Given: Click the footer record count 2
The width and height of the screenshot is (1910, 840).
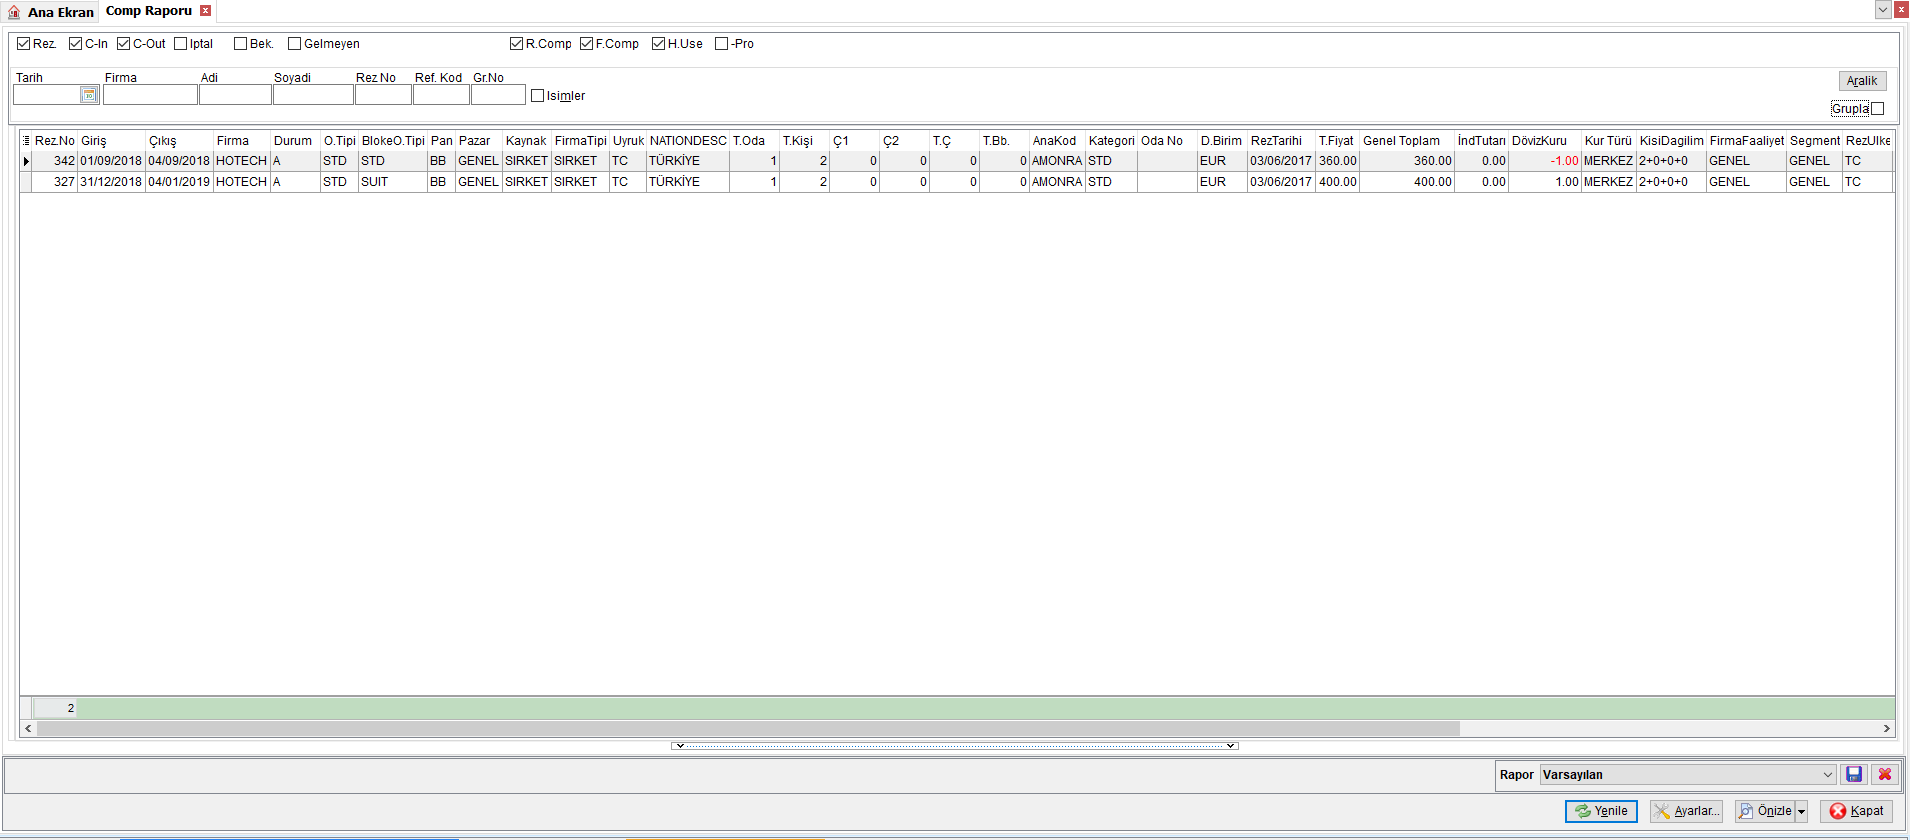Looking at the screenshot, I should [x=55, y=708].
